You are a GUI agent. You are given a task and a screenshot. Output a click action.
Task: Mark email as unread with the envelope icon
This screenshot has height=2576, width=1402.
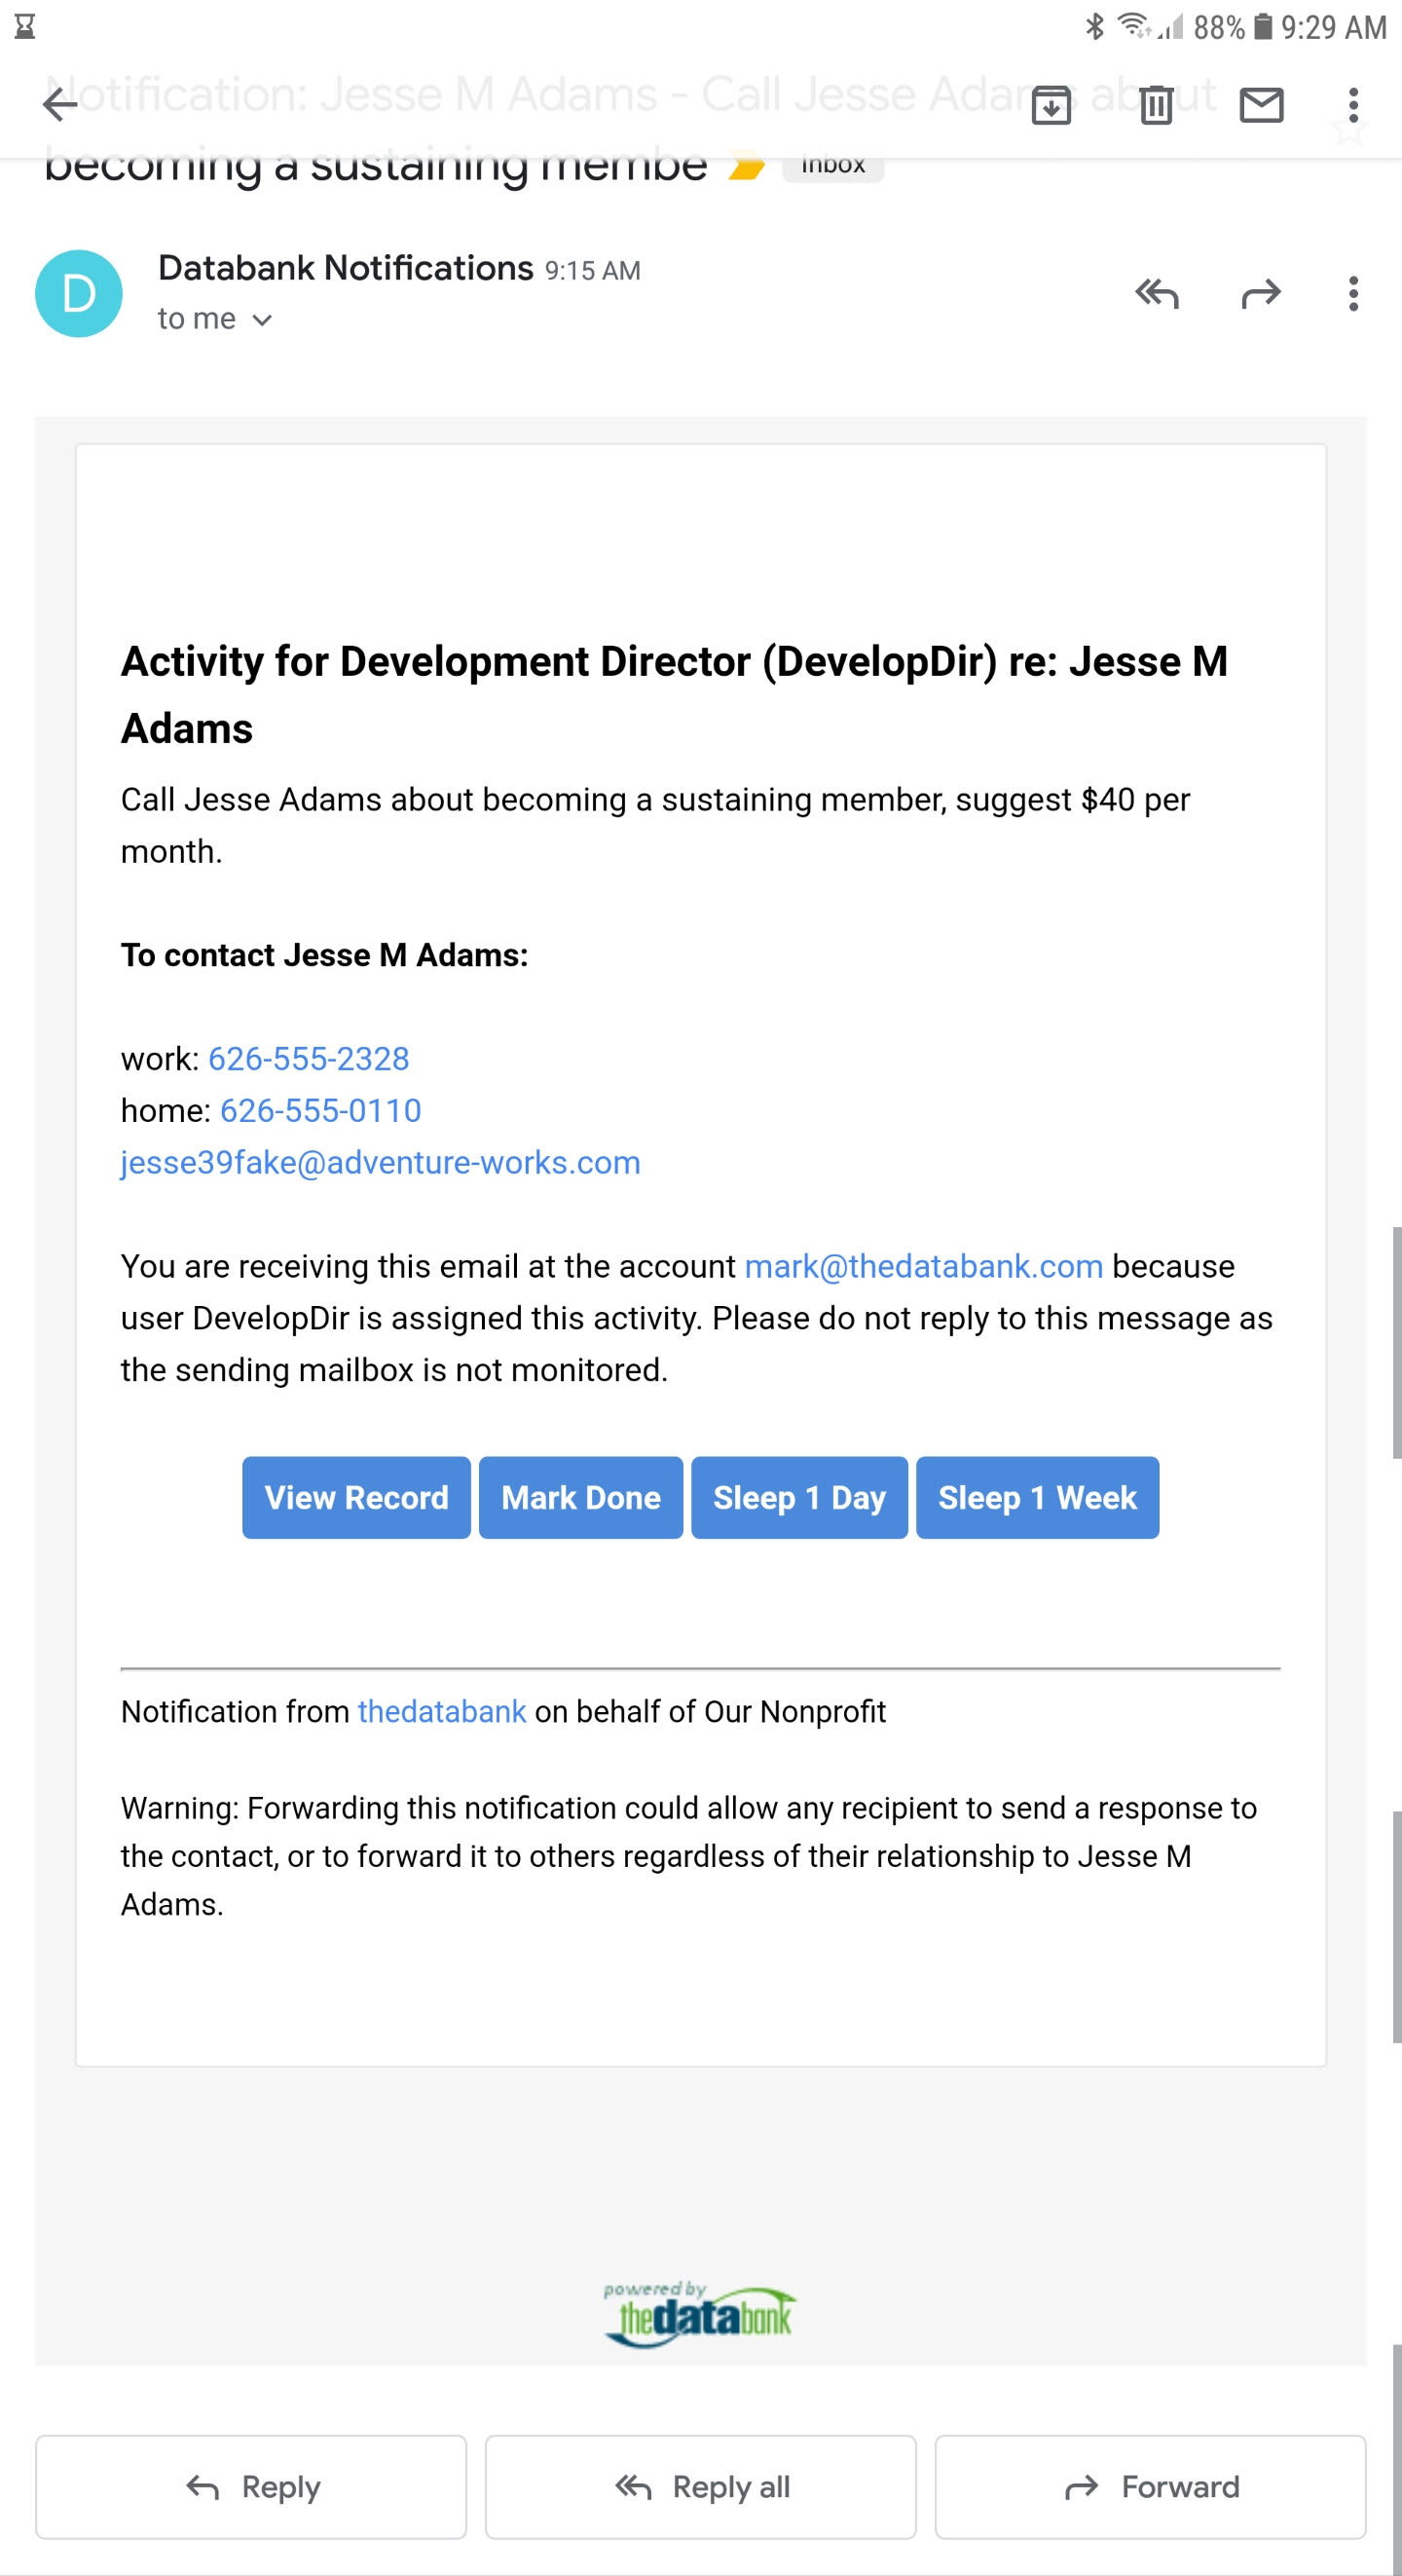tap(1261, 104)
